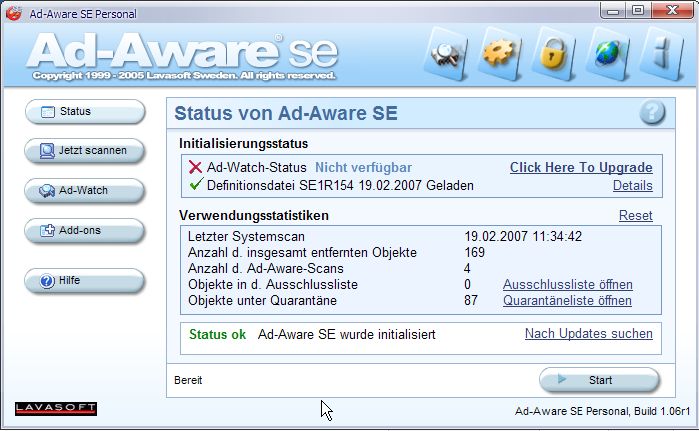
Task: Click Nach Updates suchen link
Action: click(x=589, y=333)
